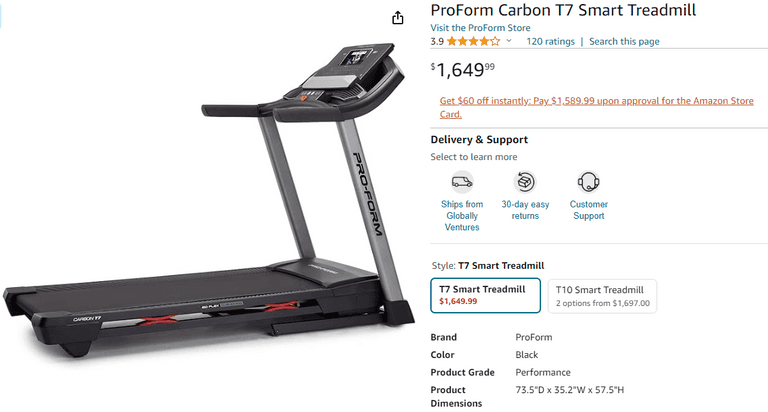Click the 30-day returns box icon
This screenshot has width=768, height=412.
(x=525, y=182)
